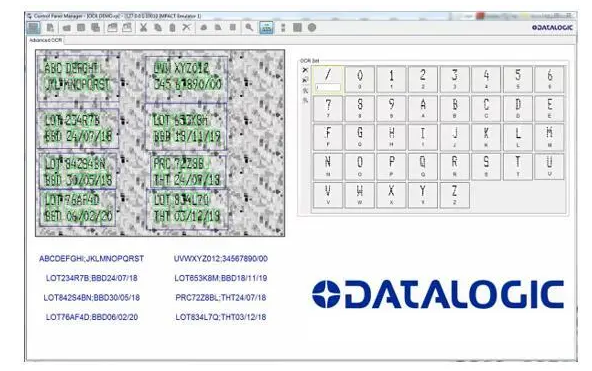
Task: Select the LOT234R7B region in the image
Action: (x=78, y=129)
